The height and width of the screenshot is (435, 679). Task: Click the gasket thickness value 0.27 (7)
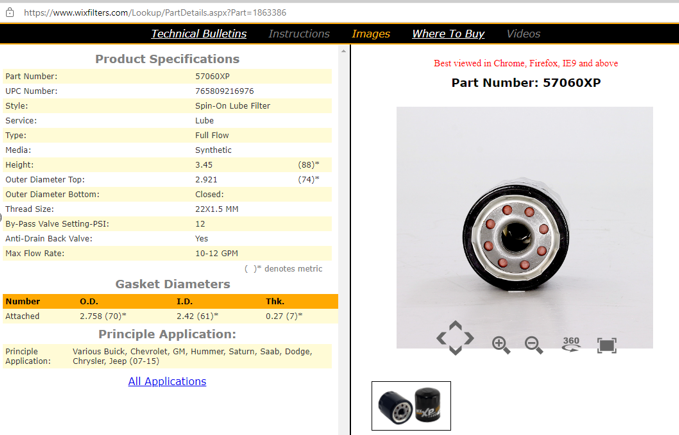(284, 316)
